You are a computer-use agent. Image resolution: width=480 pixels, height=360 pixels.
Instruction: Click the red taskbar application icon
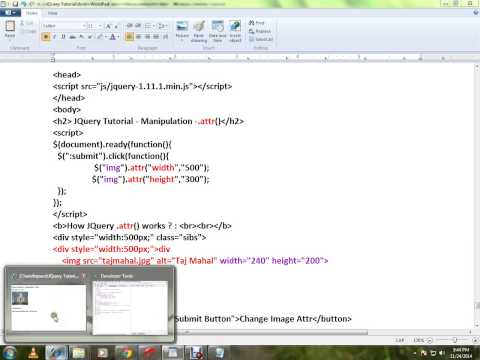(149, 353)
